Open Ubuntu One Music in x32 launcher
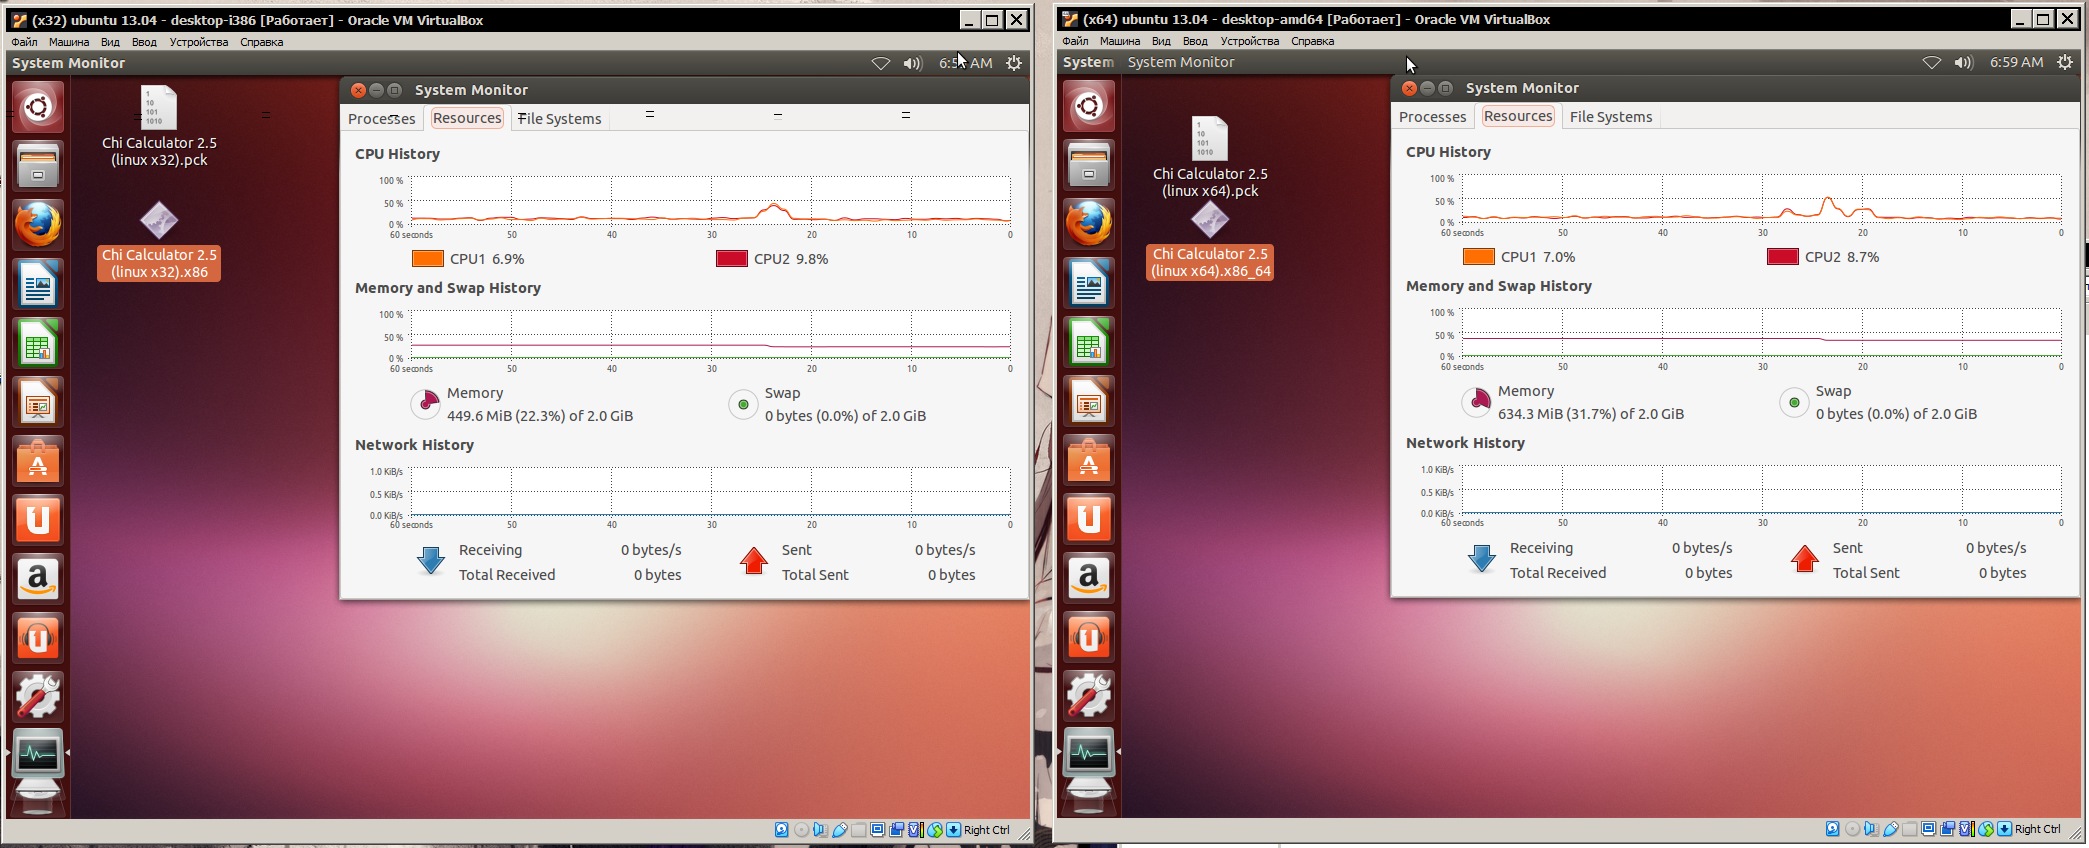Image resolution: width=2089 pixels, height=848 pixels. (38, 638)
